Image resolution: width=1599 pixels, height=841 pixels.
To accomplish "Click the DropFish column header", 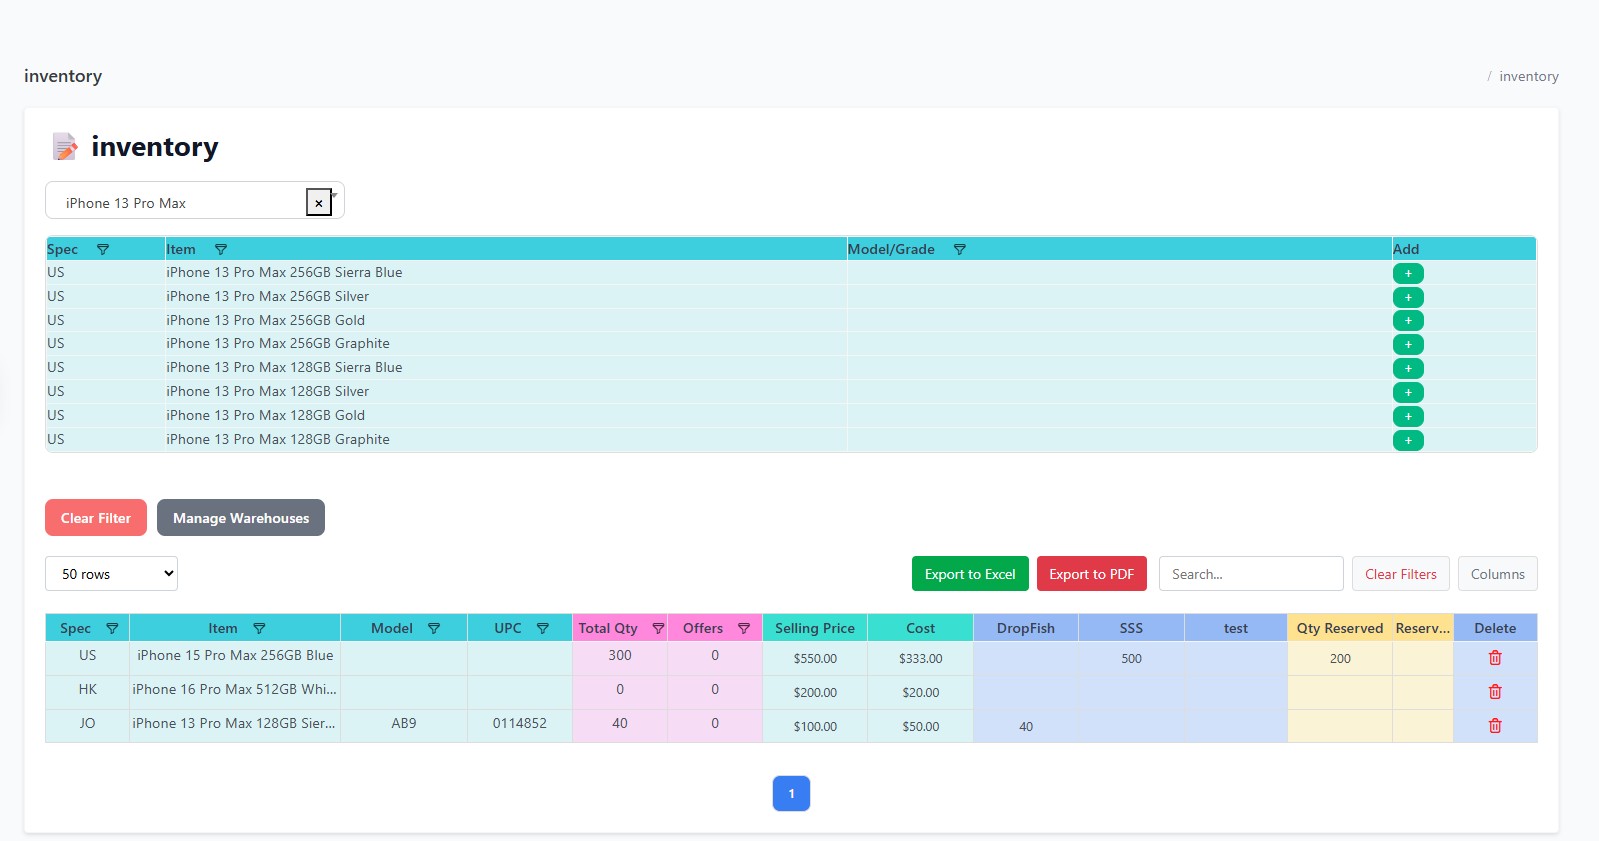I will pos(1026,628).
